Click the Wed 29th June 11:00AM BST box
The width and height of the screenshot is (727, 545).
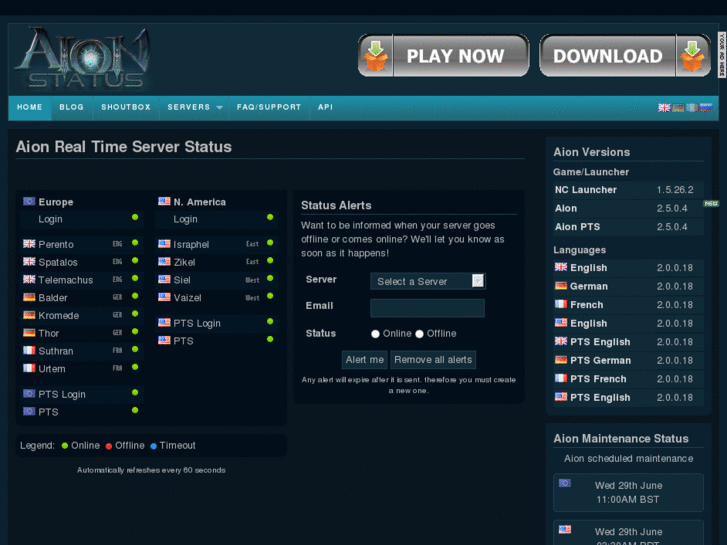[x=628, y=492]
